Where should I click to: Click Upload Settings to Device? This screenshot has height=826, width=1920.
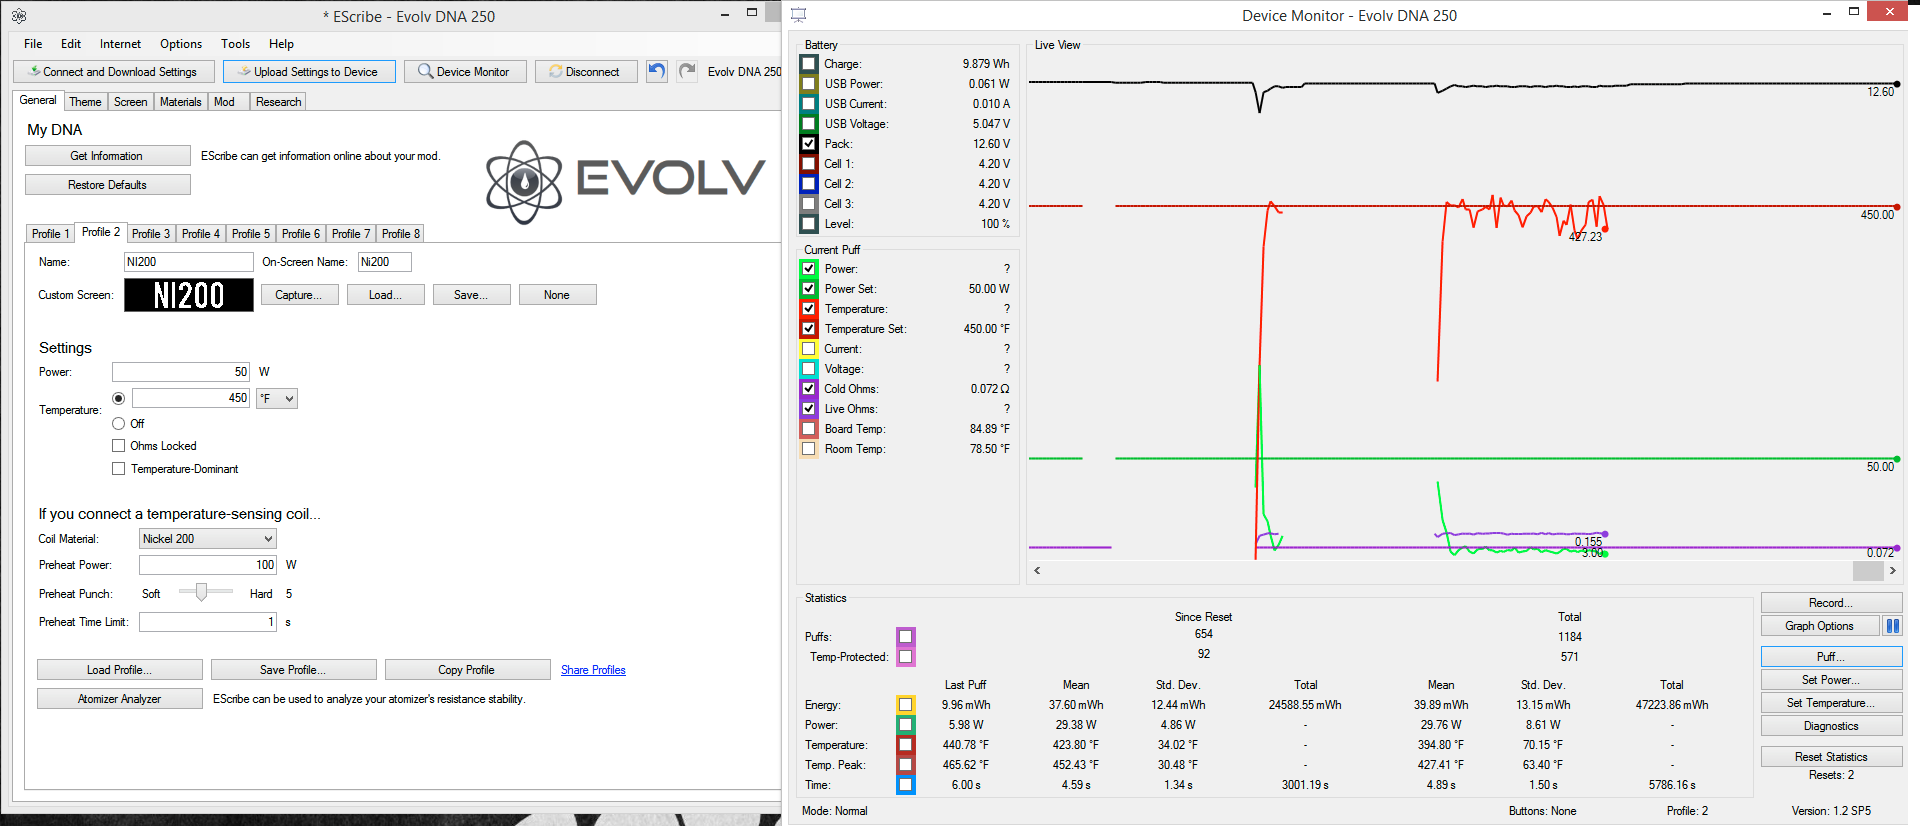(308, 72)
